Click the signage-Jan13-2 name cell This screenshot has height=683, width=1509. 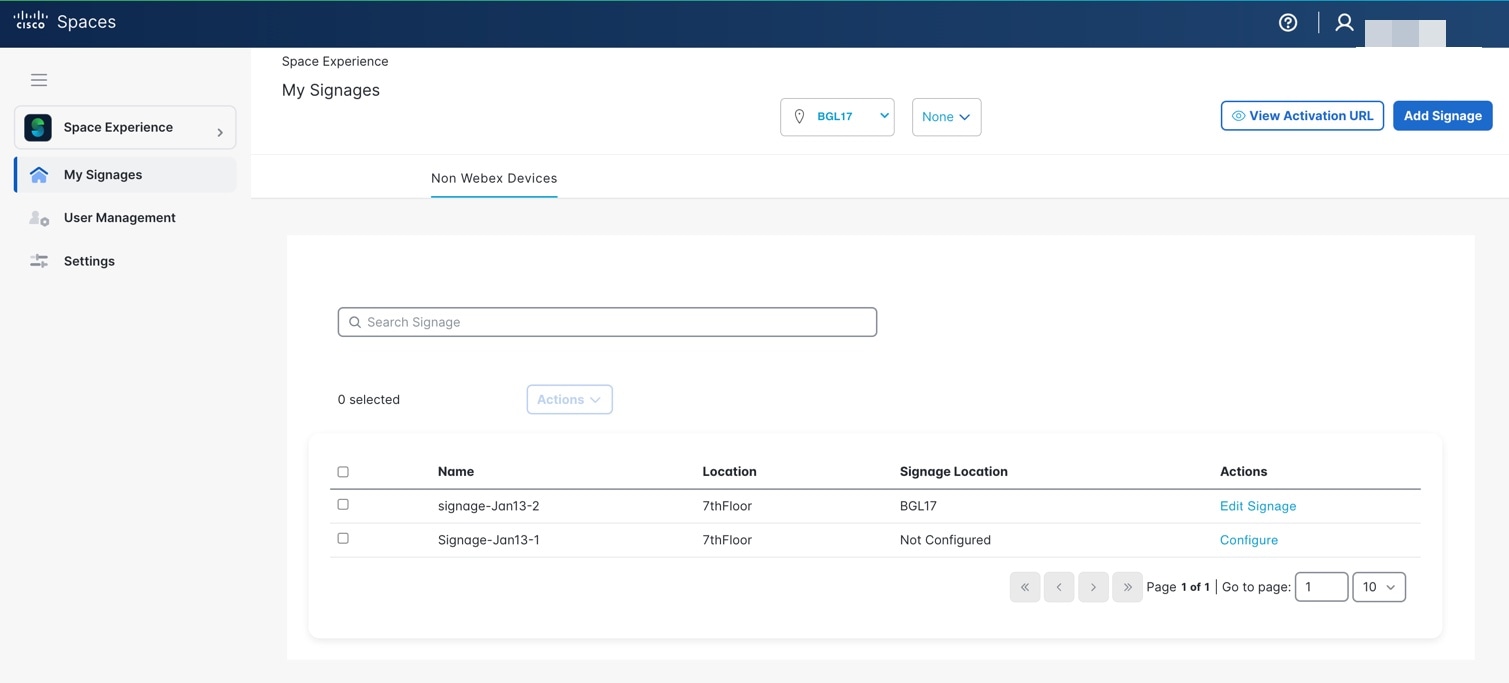[488, 506]
